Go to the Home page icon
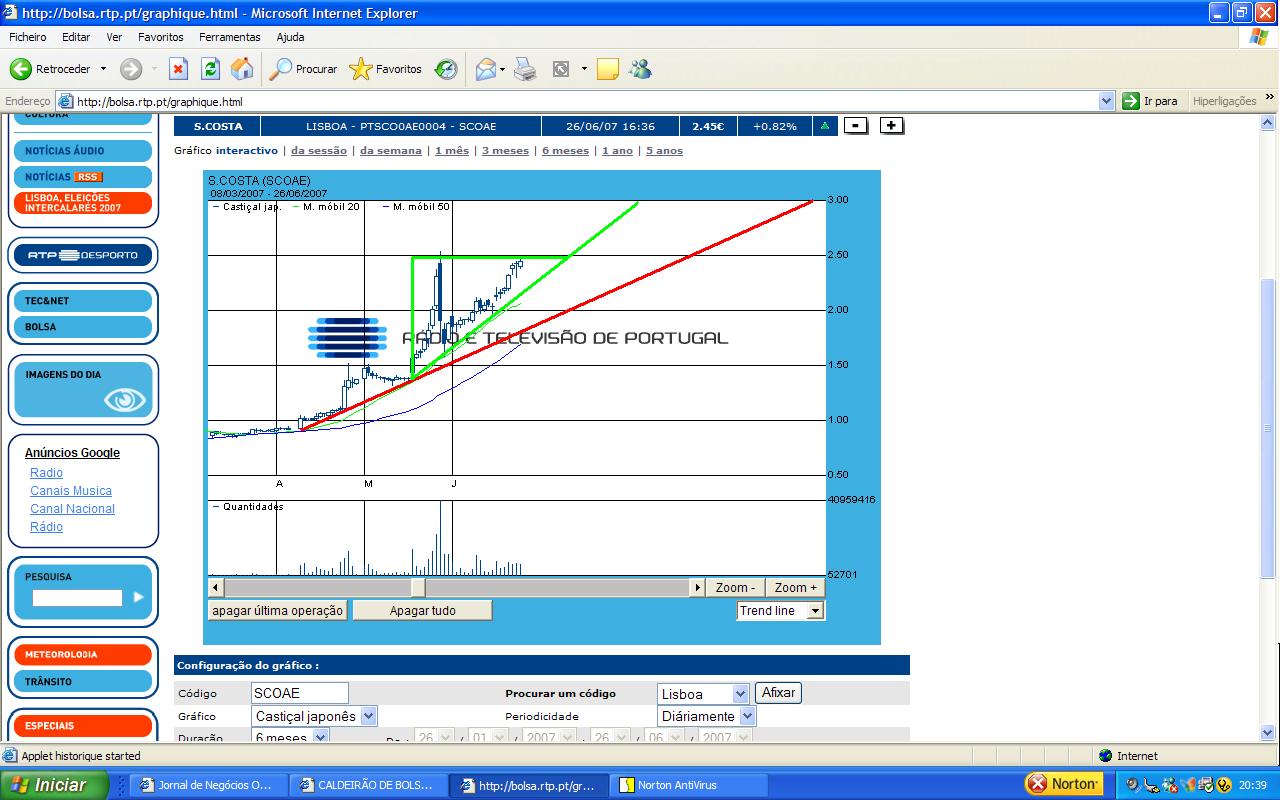This screenshot has height=800, width=1280. (242, 69)
